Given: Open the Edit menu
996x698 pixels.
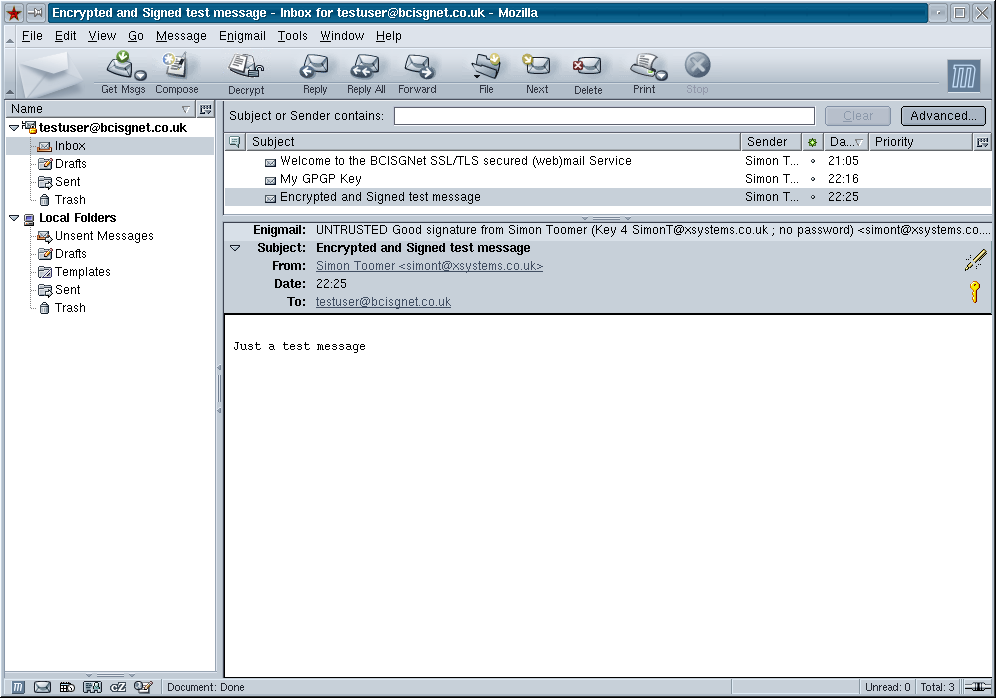Looking at the screenshot, I should [65, 36].
